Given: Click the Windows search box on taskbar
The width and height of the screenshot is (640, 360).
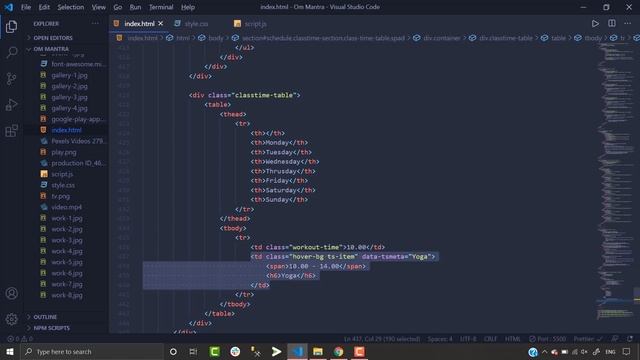Looking at the screenshot, I should tap(92, 351).
